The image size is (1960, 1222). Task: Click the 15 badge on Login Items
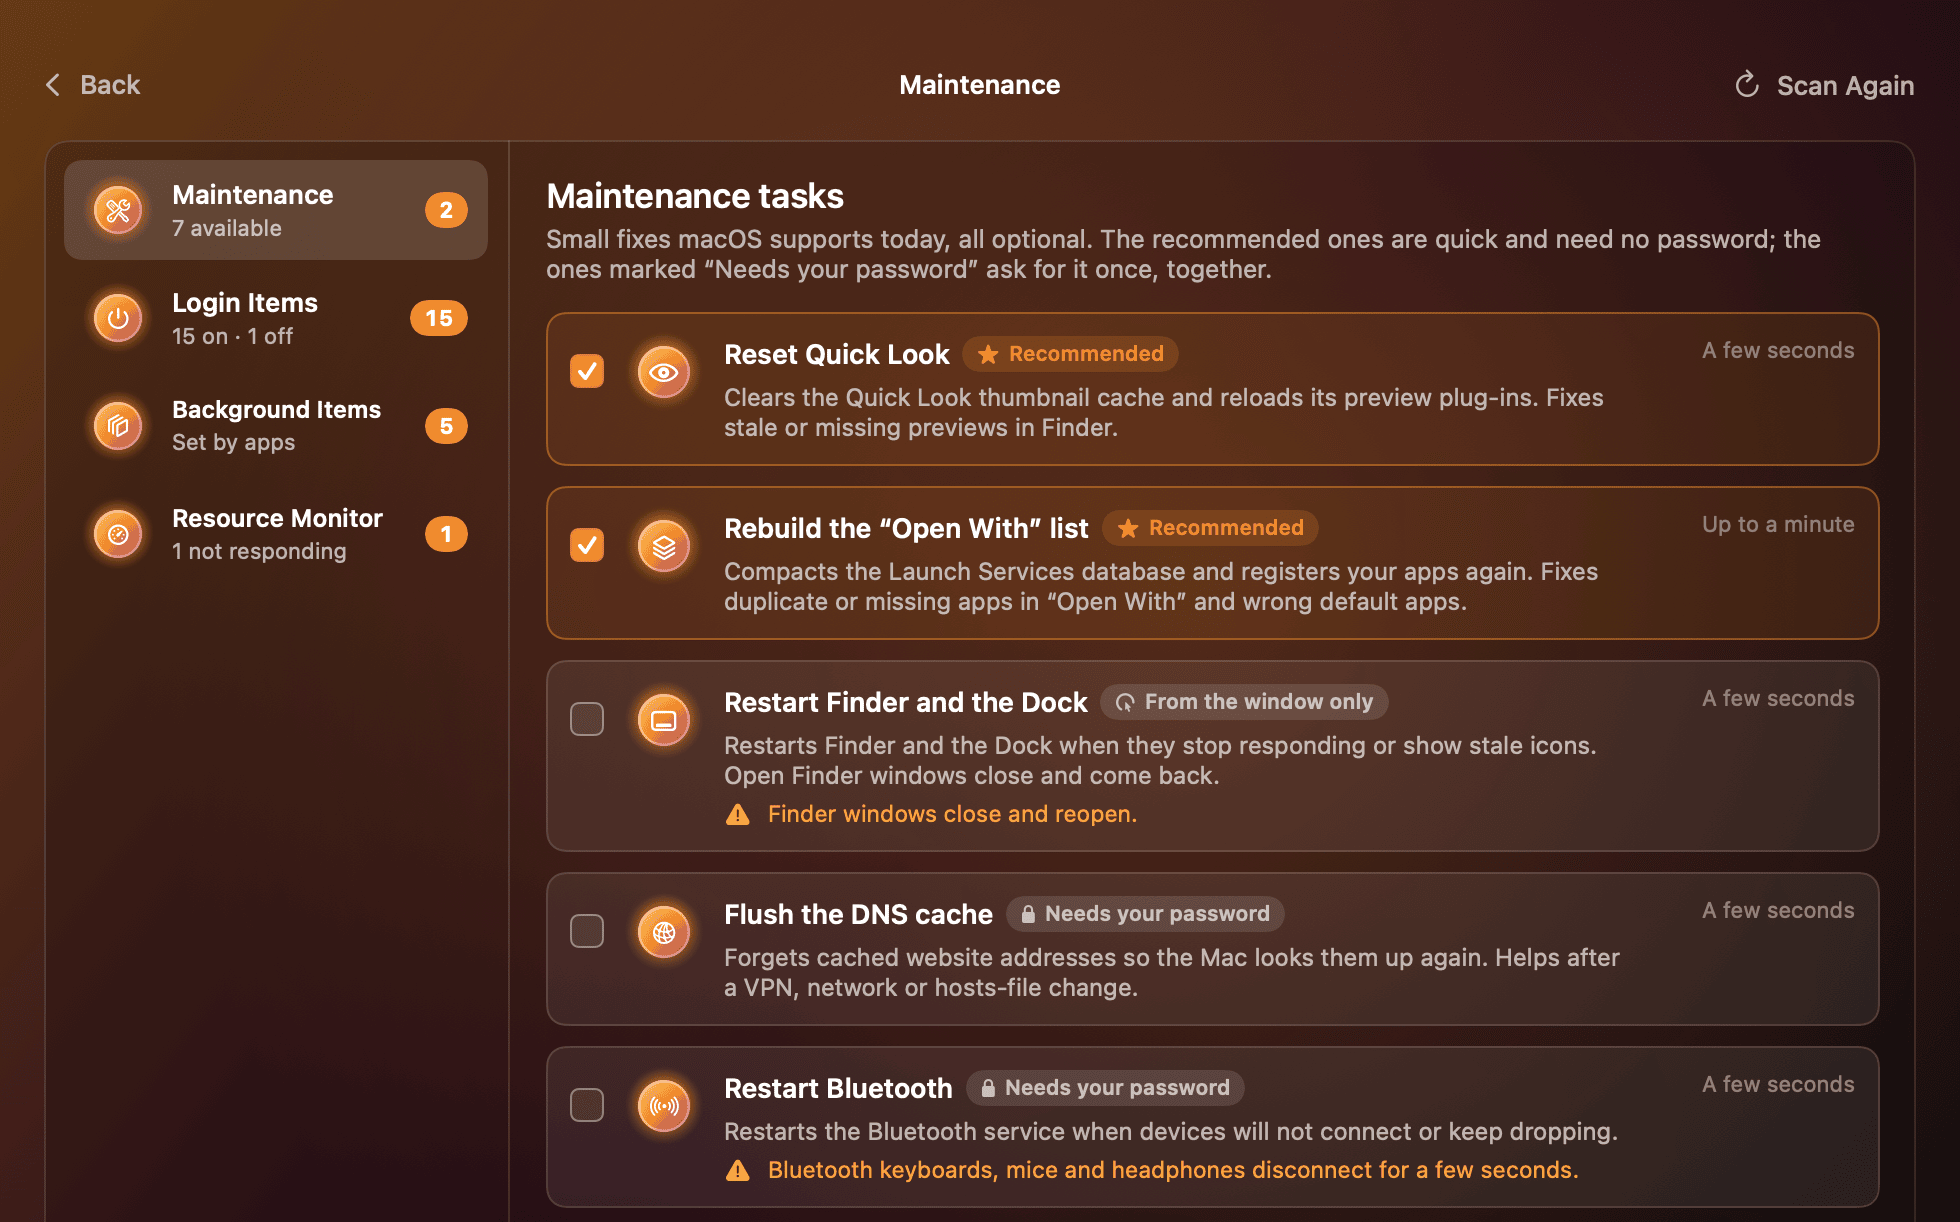tap(439, 318)
